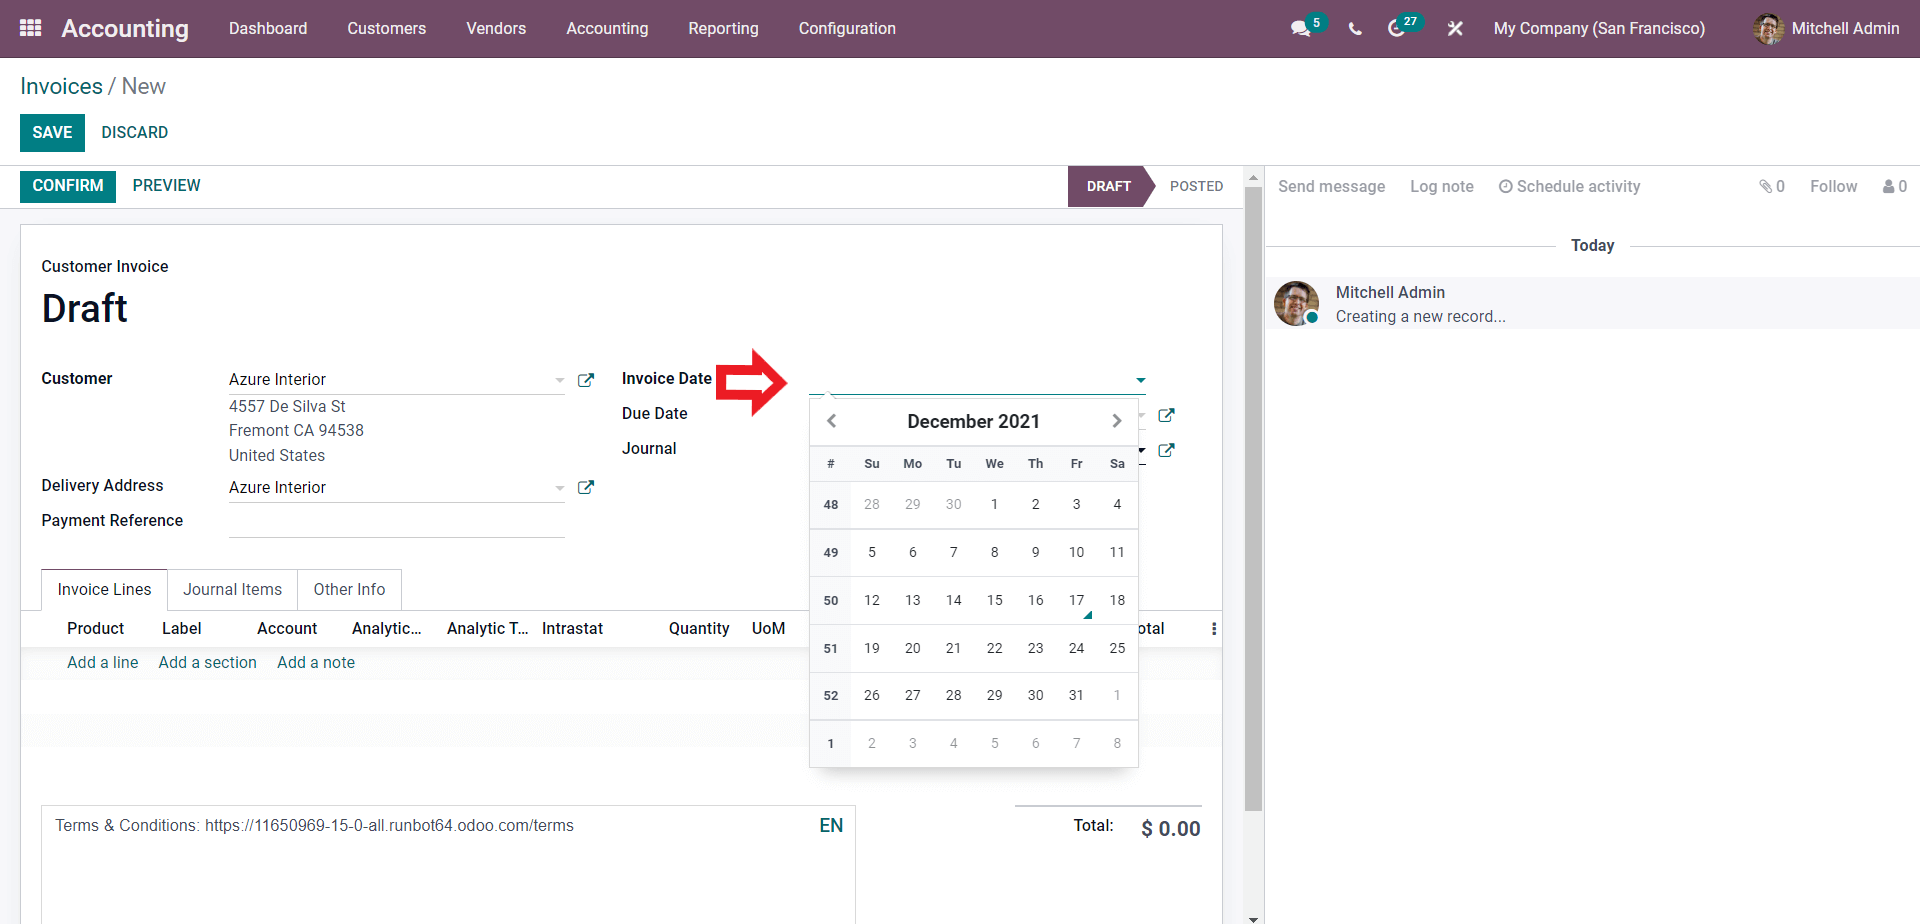Viewport: 1920px width, 924px height.
Task: Switch to the Journal Items tab
Action: click(x=232, y=589)
